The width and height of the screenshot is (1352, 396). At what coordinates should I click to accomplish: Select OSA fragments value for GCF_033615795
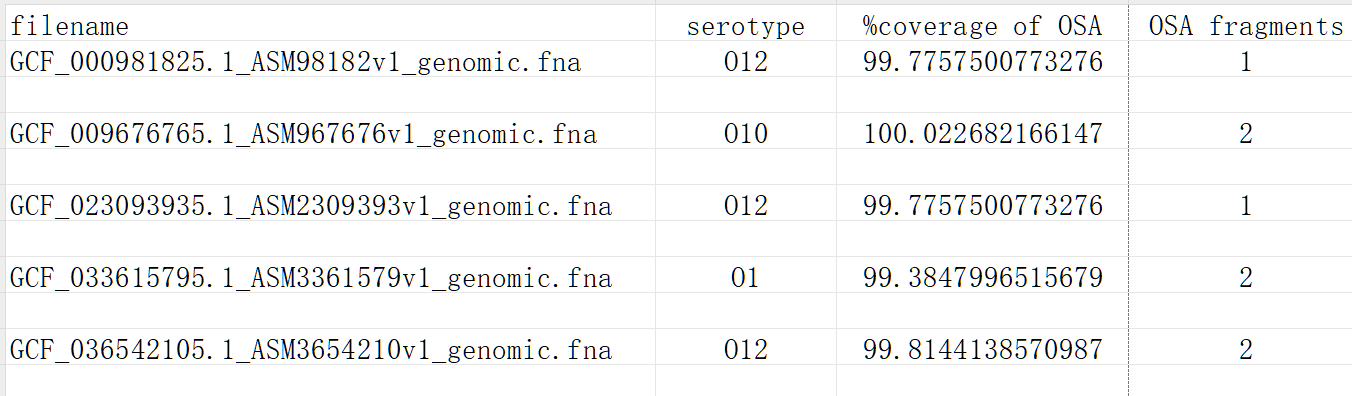(1246, 278)
